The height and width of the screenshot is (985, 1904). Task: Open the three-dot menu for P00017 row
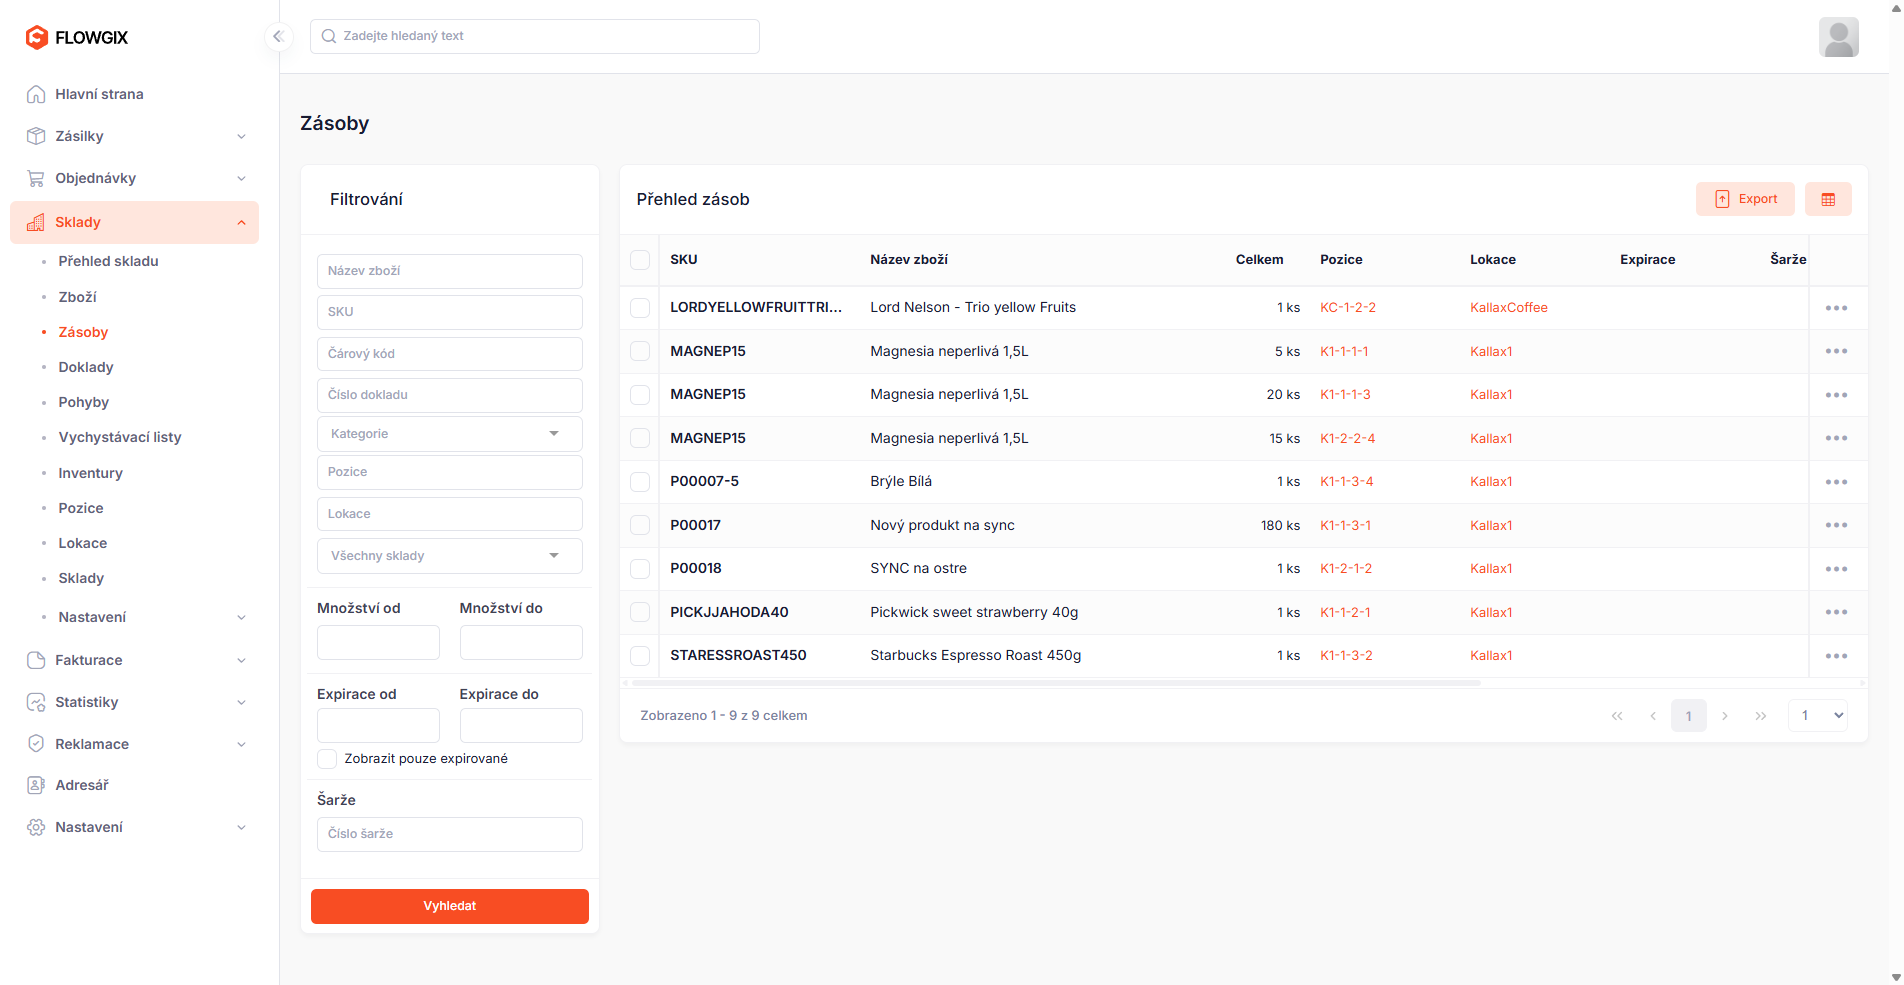click(x=1836, y=525)
